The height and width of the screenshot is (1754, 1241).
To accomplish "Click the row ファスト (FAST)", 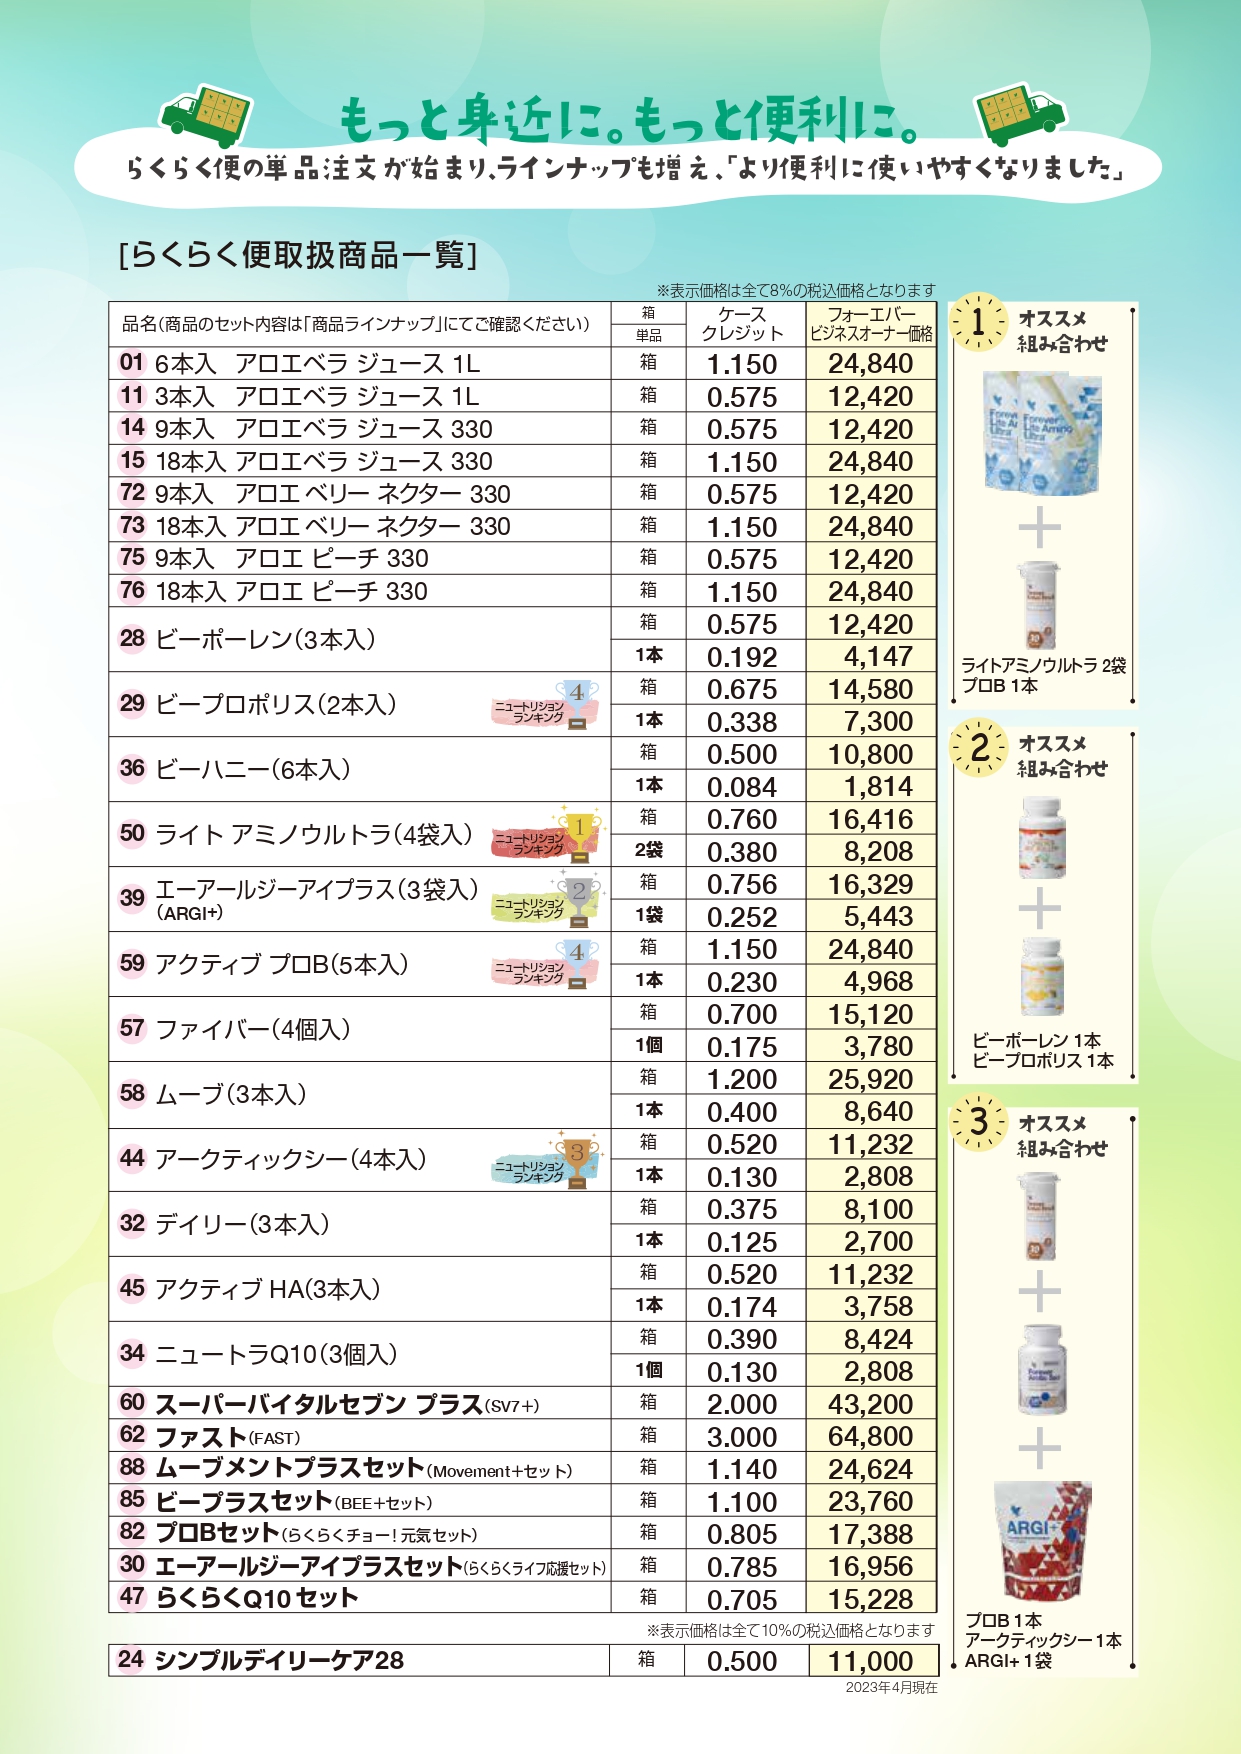I will (523, 1436).
